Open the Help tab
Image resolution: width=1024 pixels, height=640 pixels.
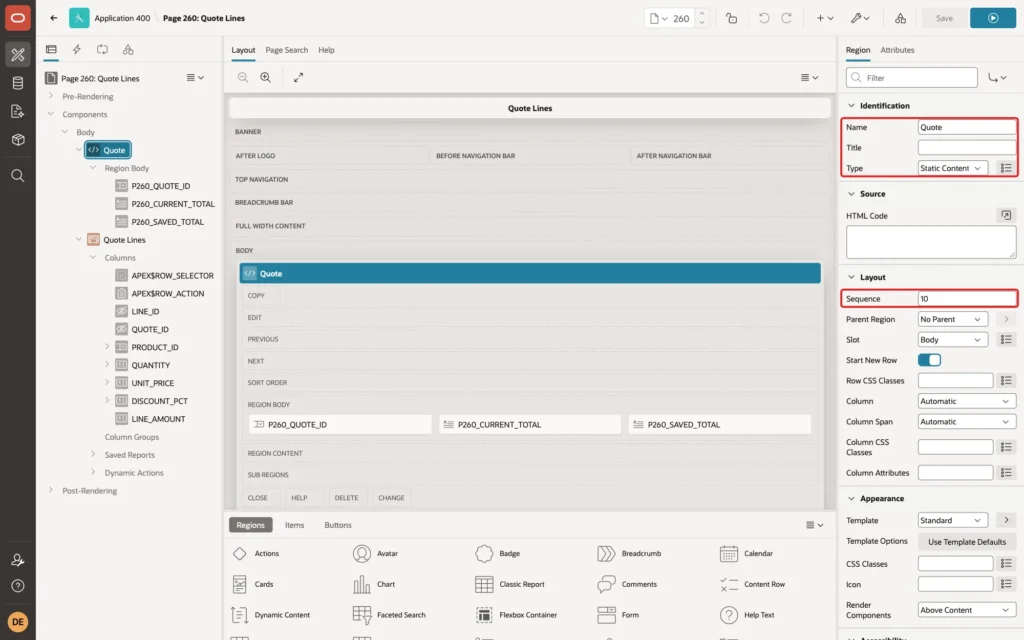coord(327,50)
